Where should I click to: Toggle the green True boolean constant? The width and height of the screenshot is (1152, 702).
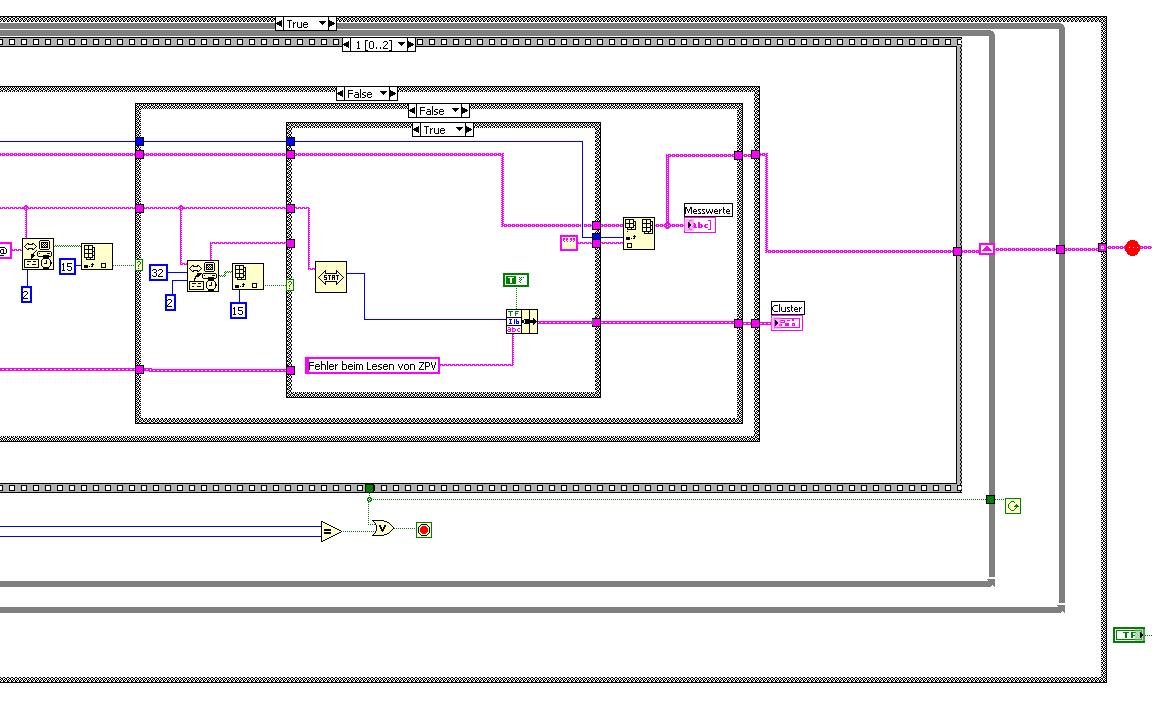pyautogui.click(x=516, y=280)
